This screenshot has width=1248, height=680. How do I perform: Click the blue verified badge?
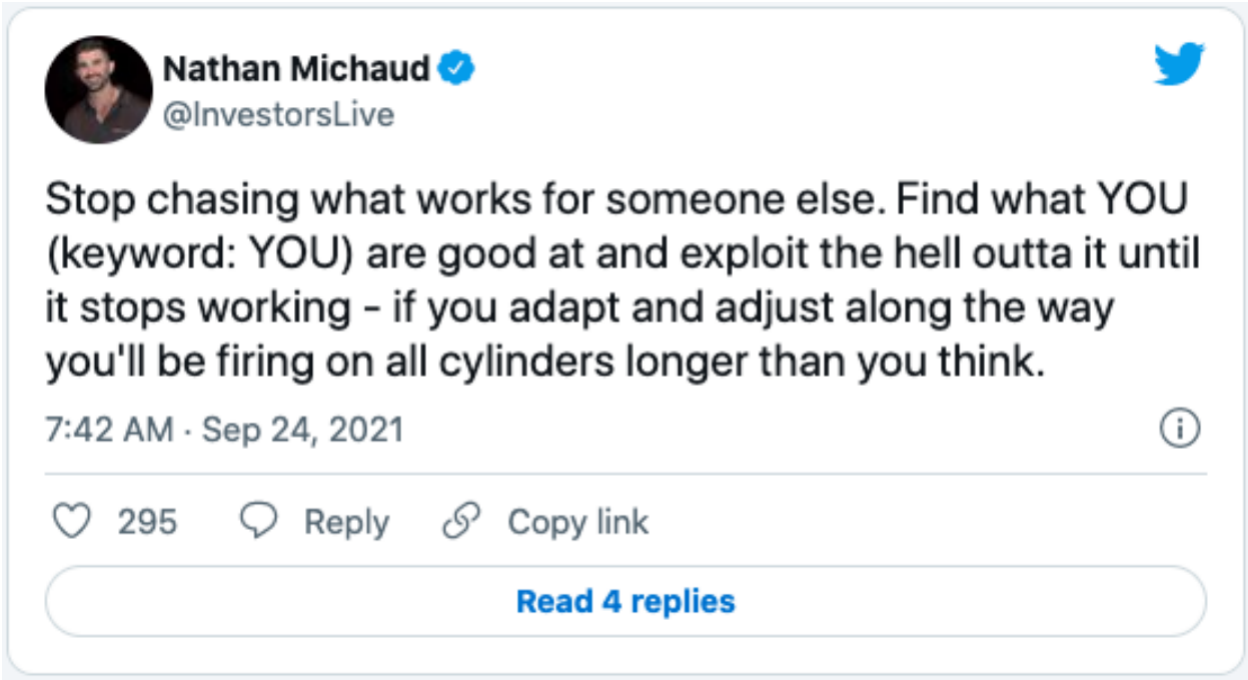click(x=458, y=69)
